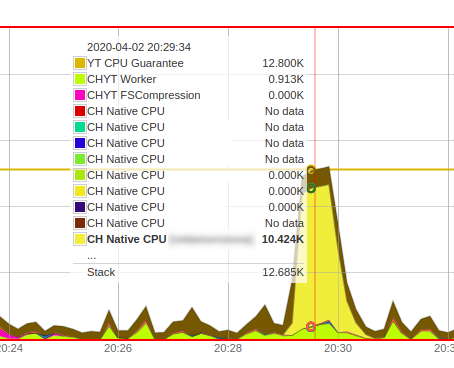
Task: Click the 20:28 time axis label
Action: click(x=228, y=348)
